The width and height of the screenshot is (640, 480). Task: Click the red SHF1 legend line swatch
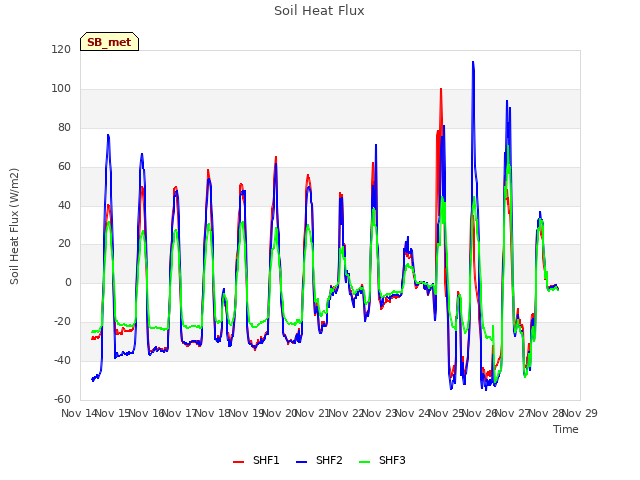238,461
